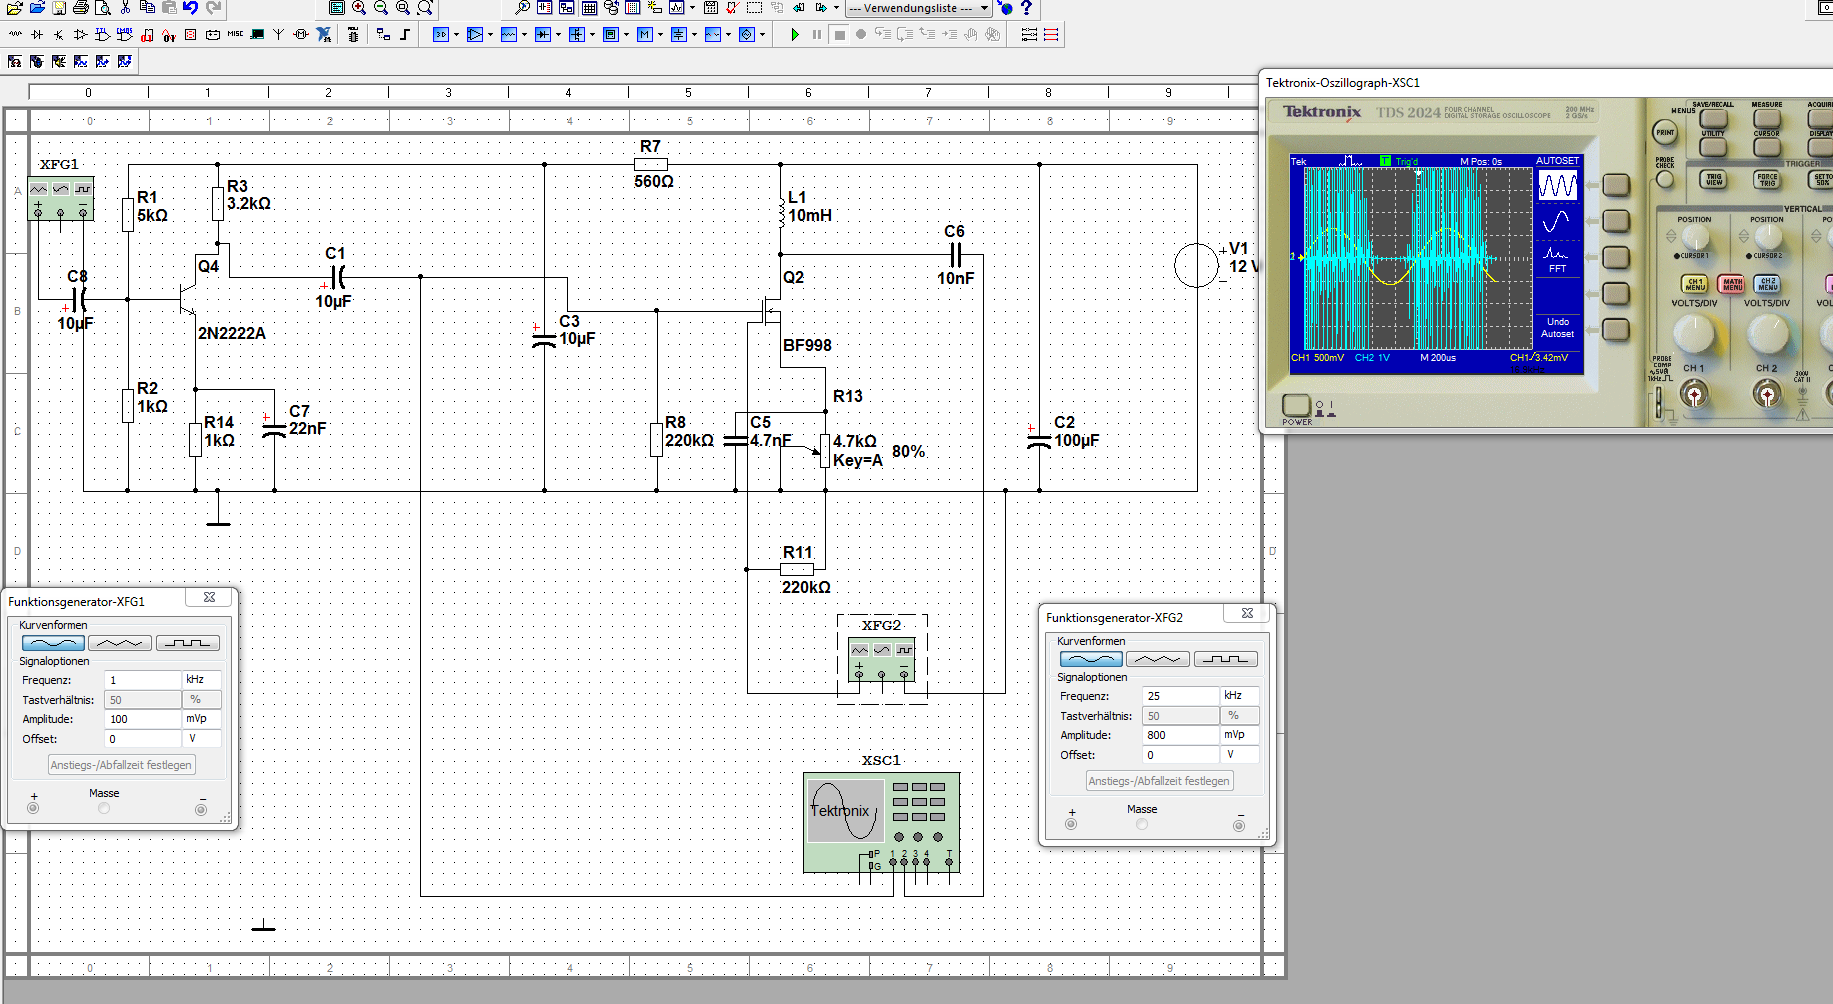The height and width of the screenshot is (1004, 1833).
Task: Select triangle waveform in XFG2
Action: 1158,659
